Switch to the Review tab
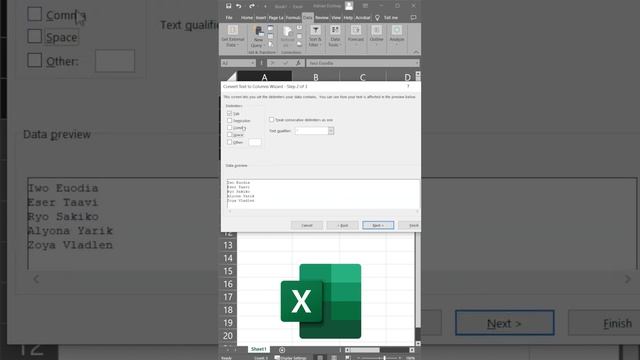The width and height of the screenshot is (640, 360). coord(322,18)
